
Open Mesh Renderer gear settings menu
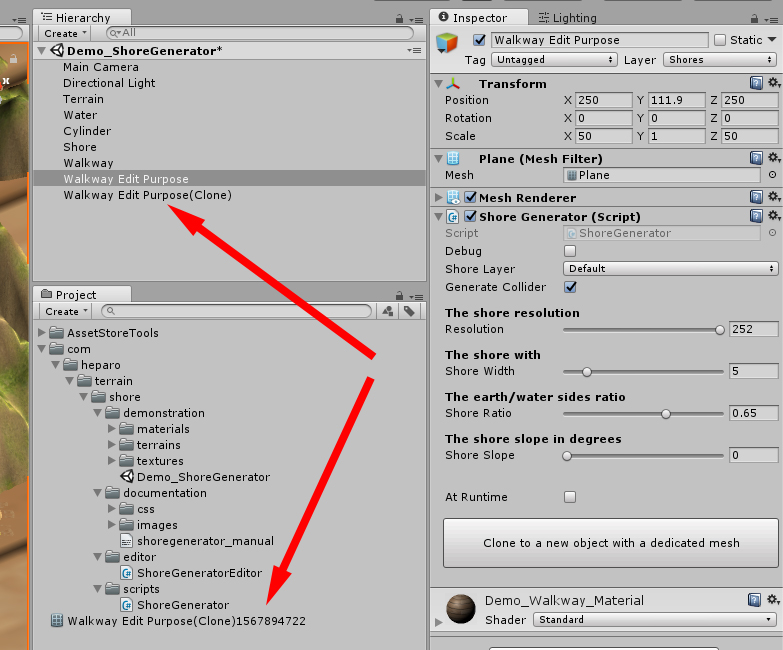(x=774, y=196)
